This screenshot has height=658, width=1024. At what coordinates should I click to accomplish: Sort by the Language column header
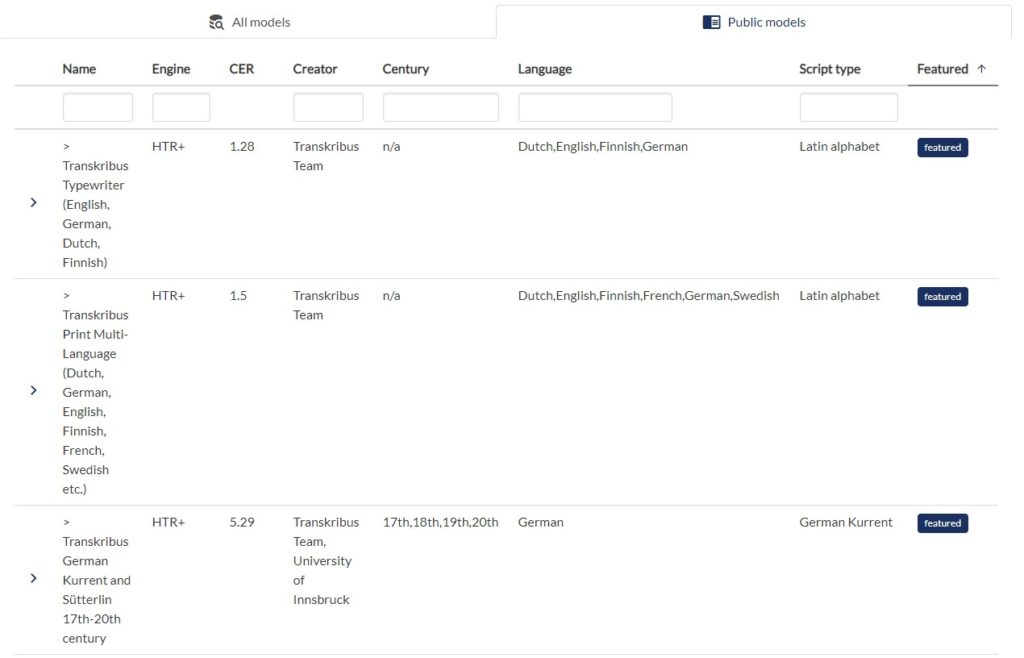545,69
